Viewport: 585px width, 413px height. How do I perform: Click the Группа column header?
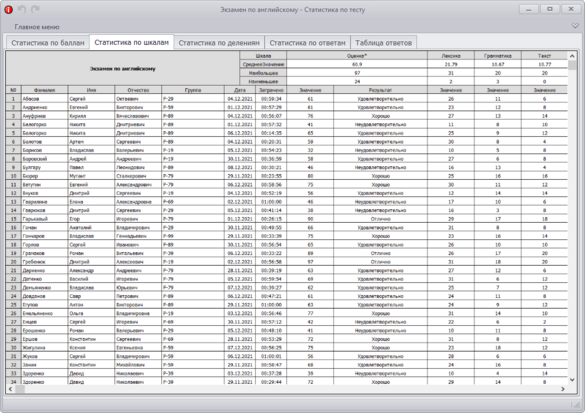193,90
